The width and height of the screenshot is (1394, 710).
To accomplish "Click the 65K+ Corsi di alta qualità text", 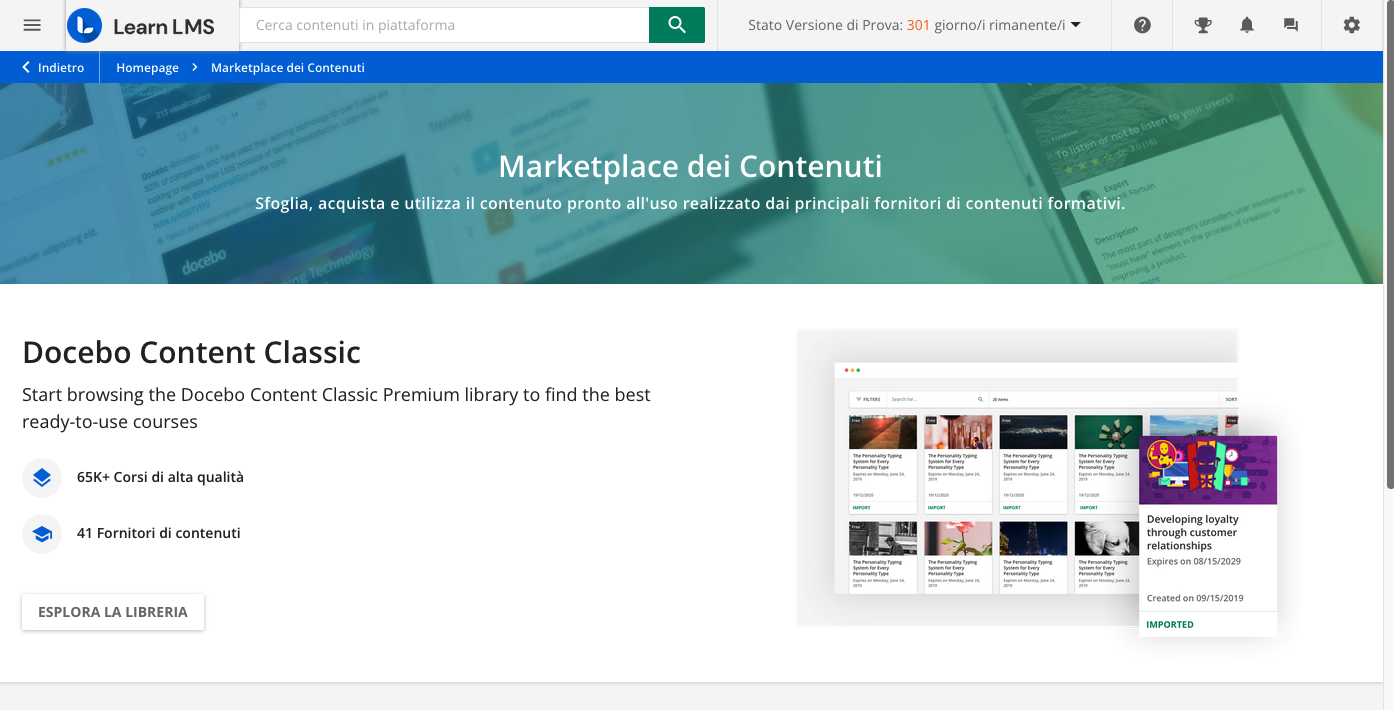I will (x=160, y=477).
